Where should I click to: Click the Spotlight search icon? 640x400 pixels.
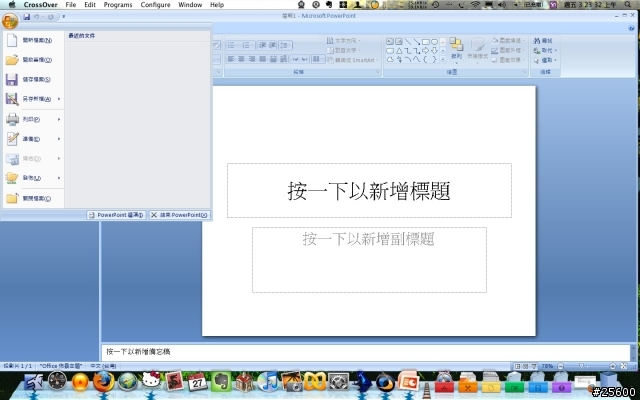628,4
